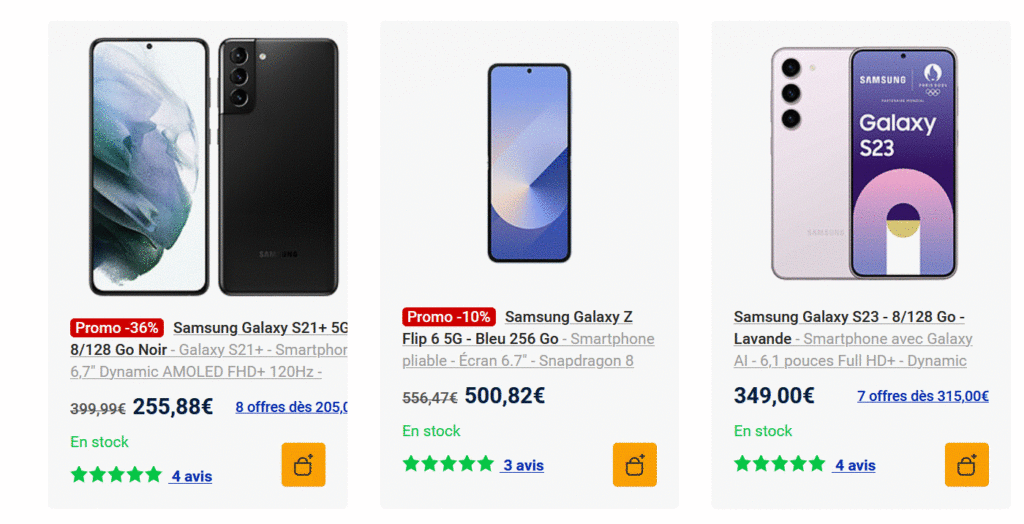Click the Galaxy S23 star rating

point(780,464)
